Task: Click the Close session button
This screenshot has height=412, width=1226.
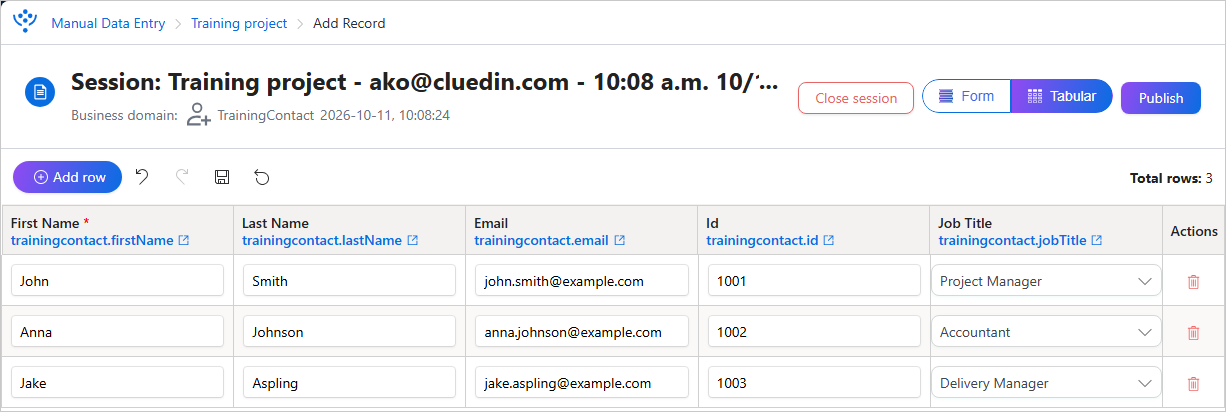Action: (856, 98)
